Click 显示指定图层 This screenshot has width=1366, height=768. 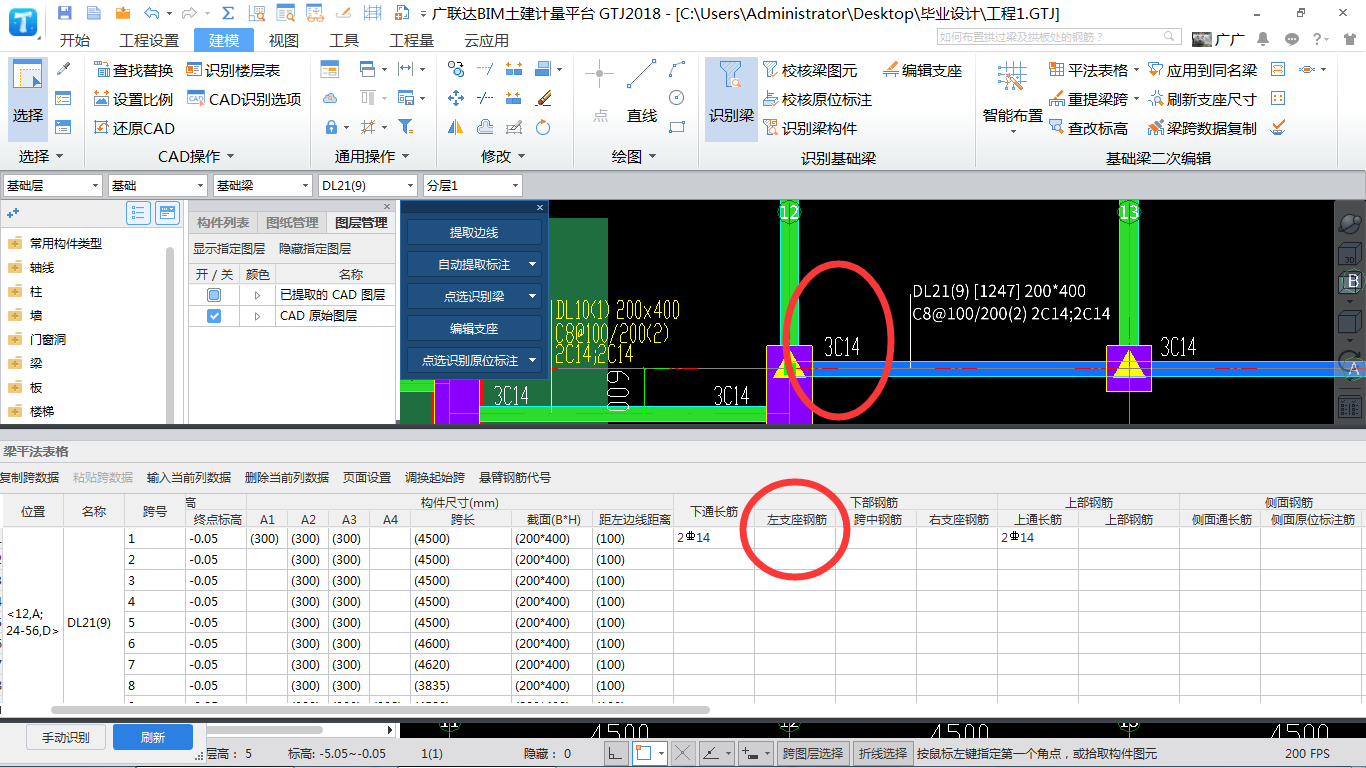click(229, 249)
